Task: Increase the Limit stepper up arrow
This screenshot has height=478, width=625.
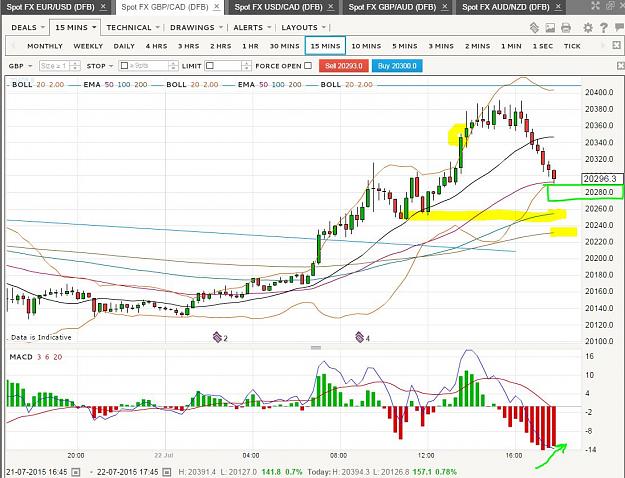Action: coord(247,63)
